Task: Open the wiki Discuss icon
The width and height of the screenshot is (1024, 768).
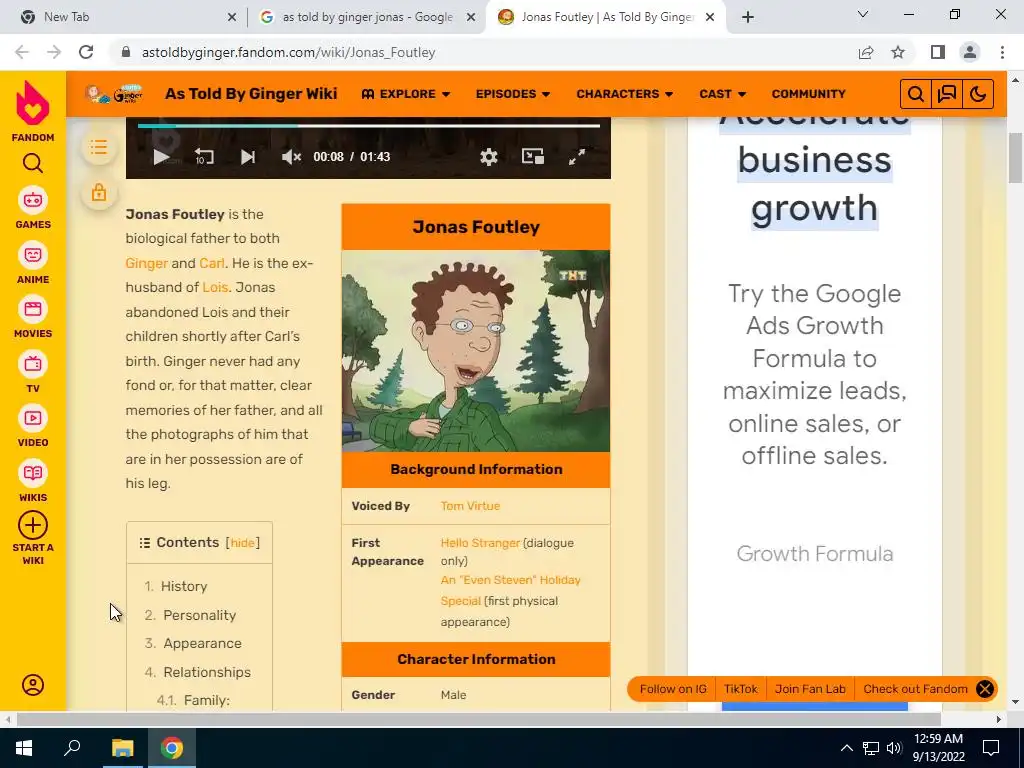Action: (947, 94)
